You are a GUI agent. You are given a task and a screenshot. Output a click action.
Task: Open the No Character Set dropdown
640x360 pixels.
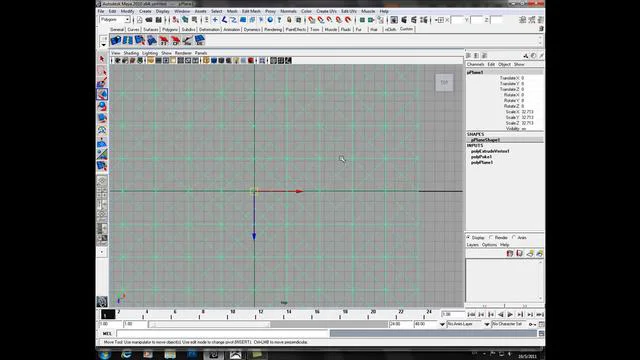(x=509, y=324)
